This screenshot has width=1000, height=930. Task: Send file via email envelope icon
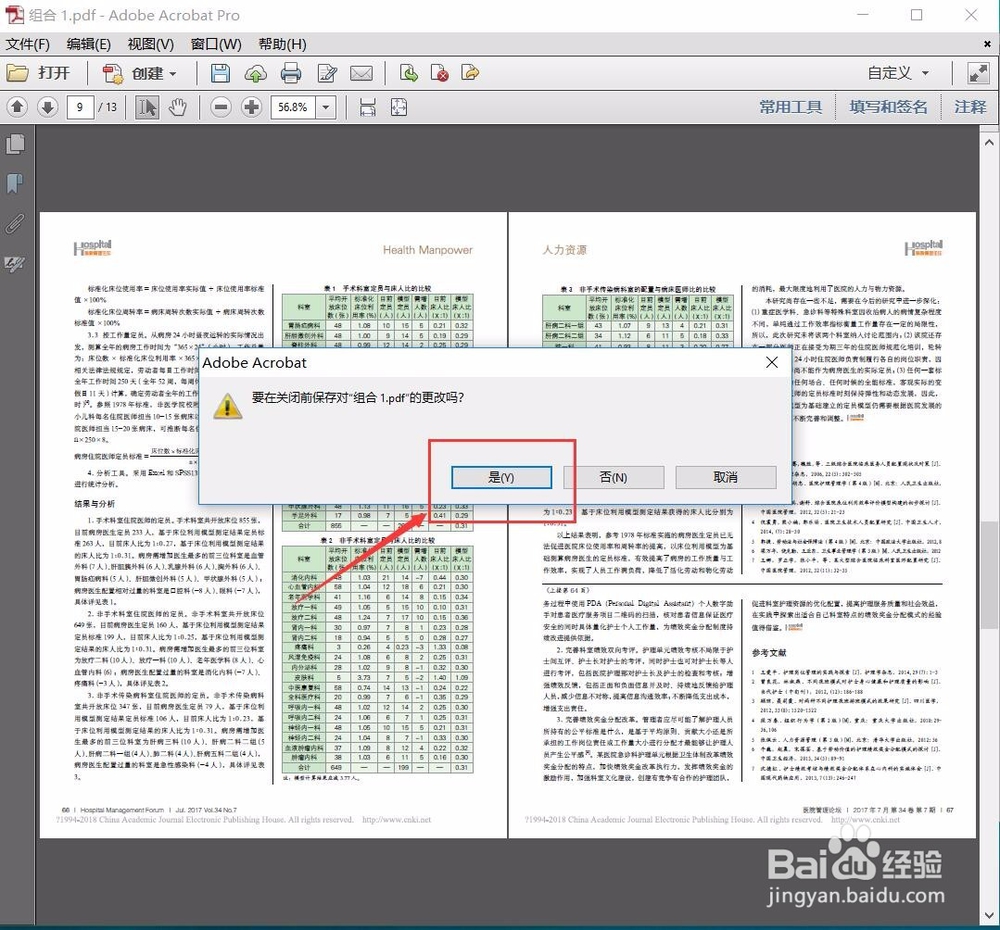362,74
